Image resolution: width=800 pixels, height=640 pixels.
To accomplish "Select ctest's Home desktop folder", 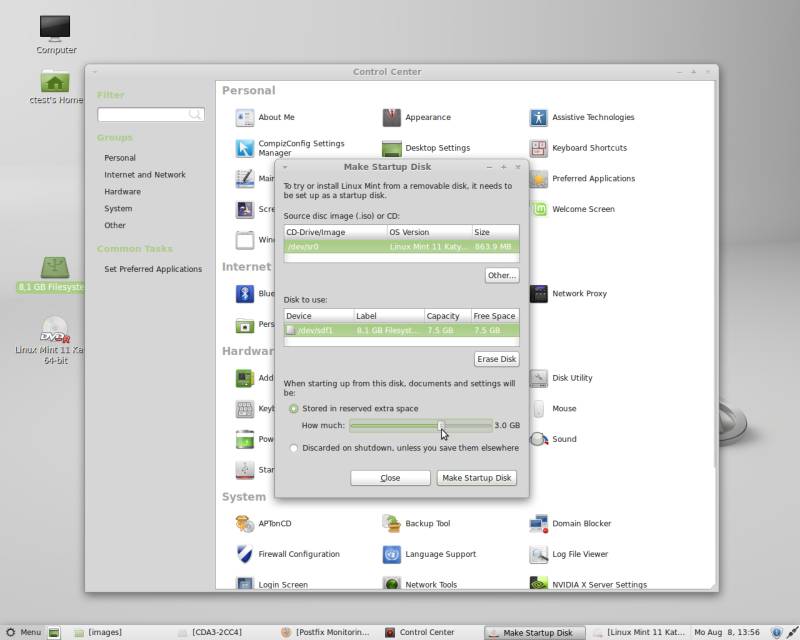I will pos(56,87).
